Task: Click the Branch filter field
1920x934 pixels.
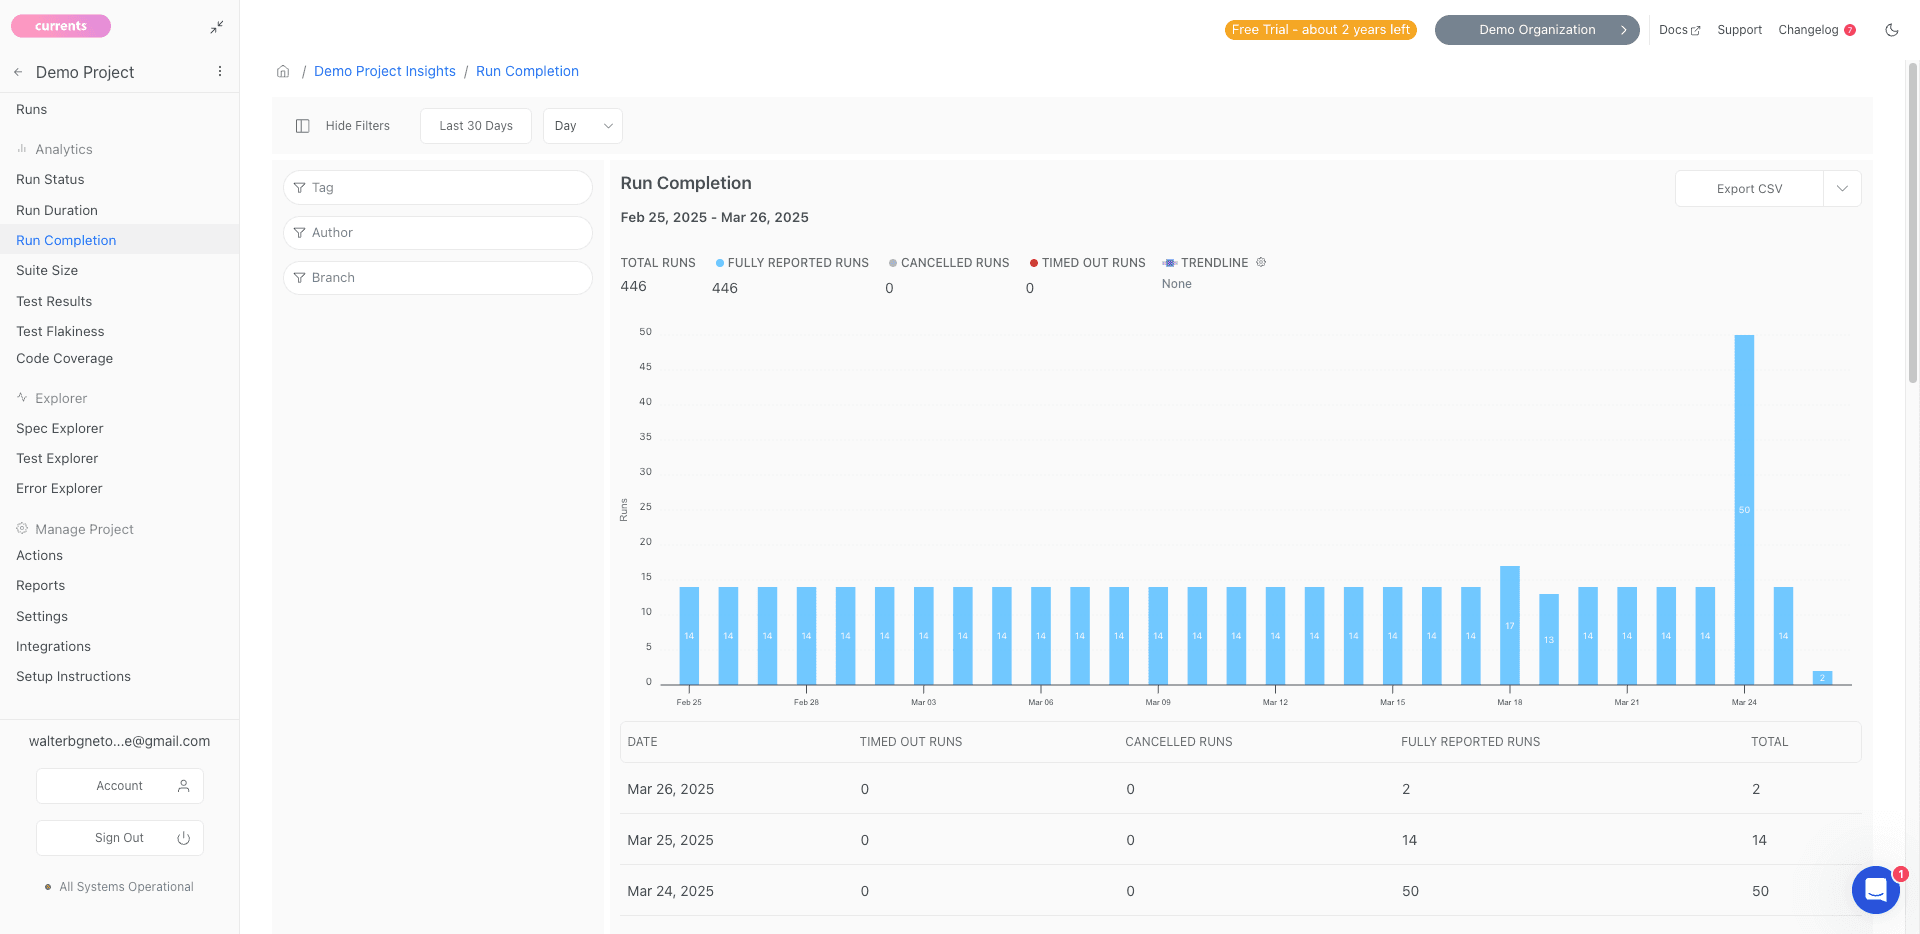Action: point(438,278)
